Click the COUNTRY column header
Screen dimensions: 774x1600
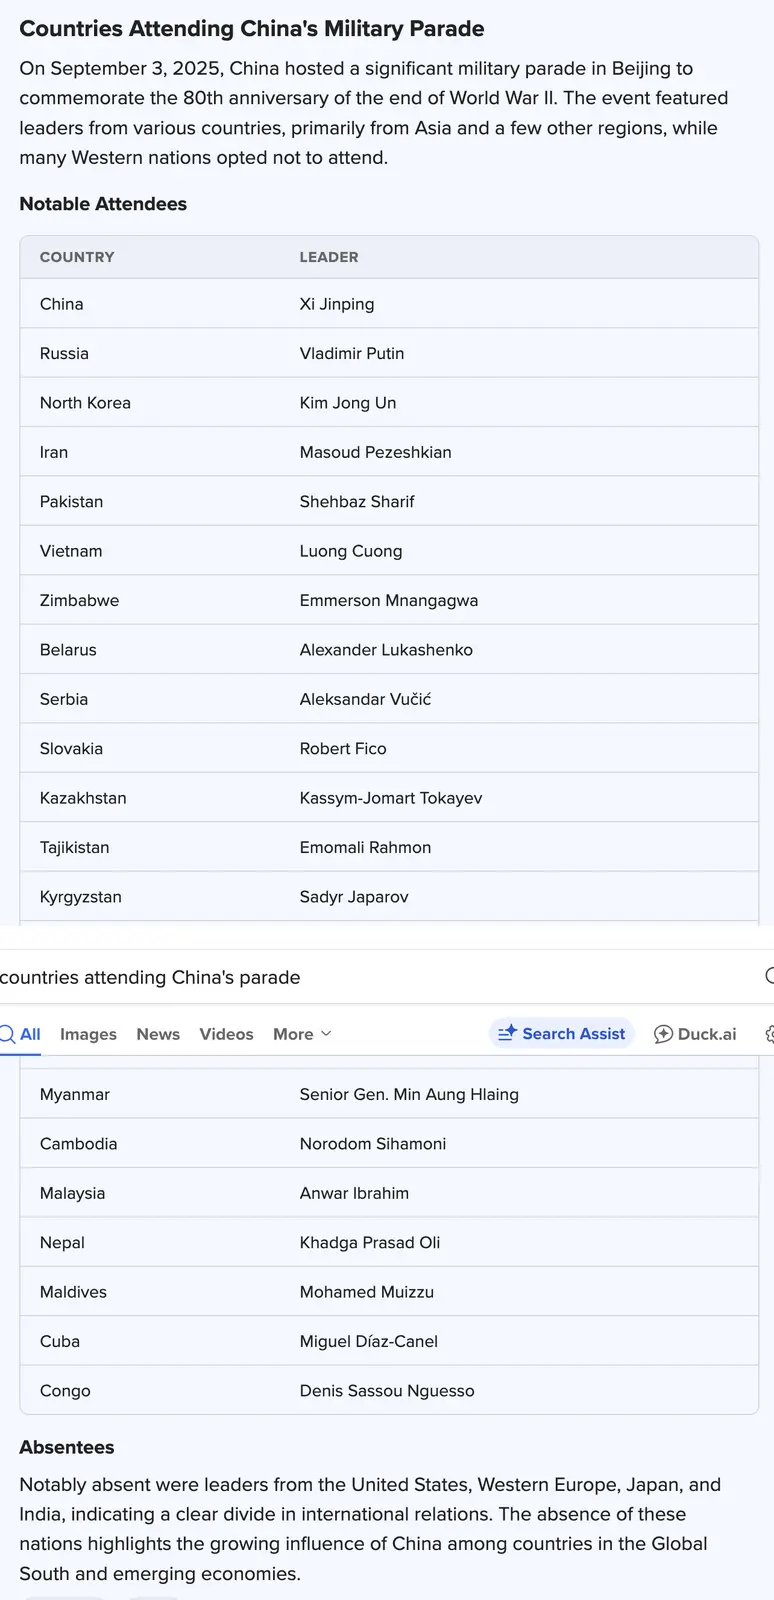tap(77, 257)
